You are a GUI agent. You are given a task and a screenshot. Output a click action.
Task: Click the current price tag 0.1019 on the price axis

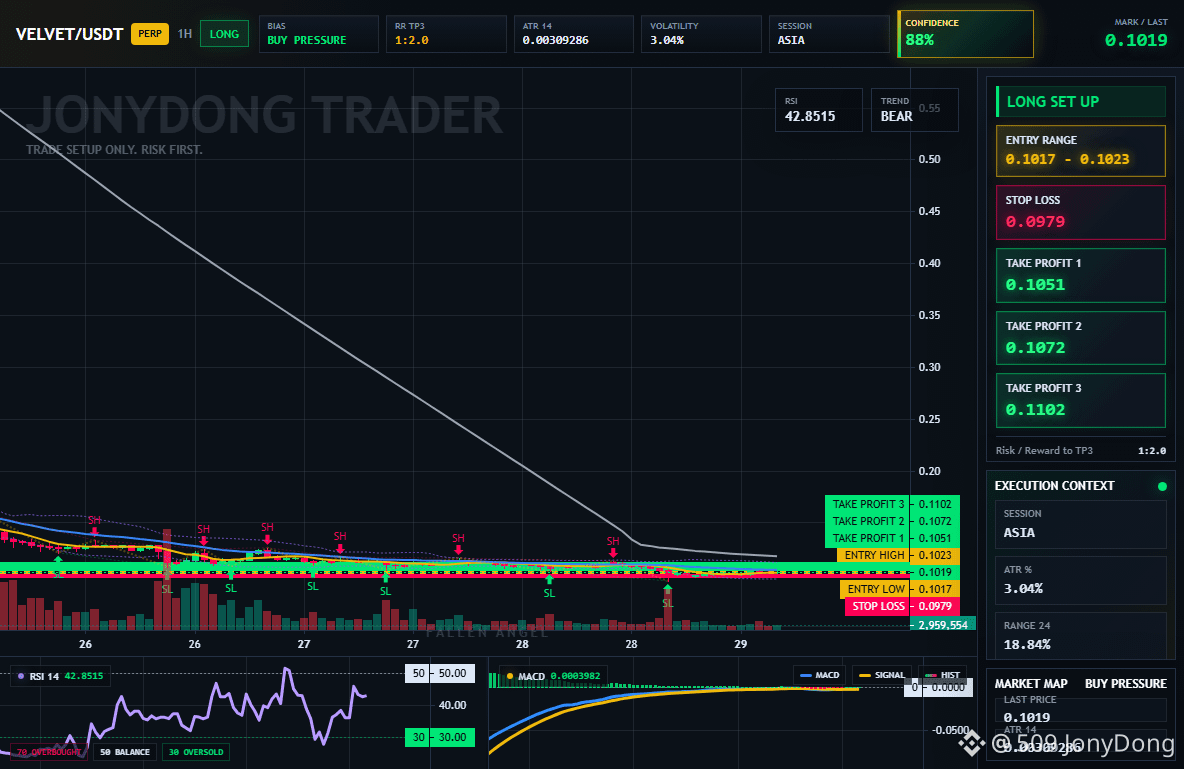[935, 572]
